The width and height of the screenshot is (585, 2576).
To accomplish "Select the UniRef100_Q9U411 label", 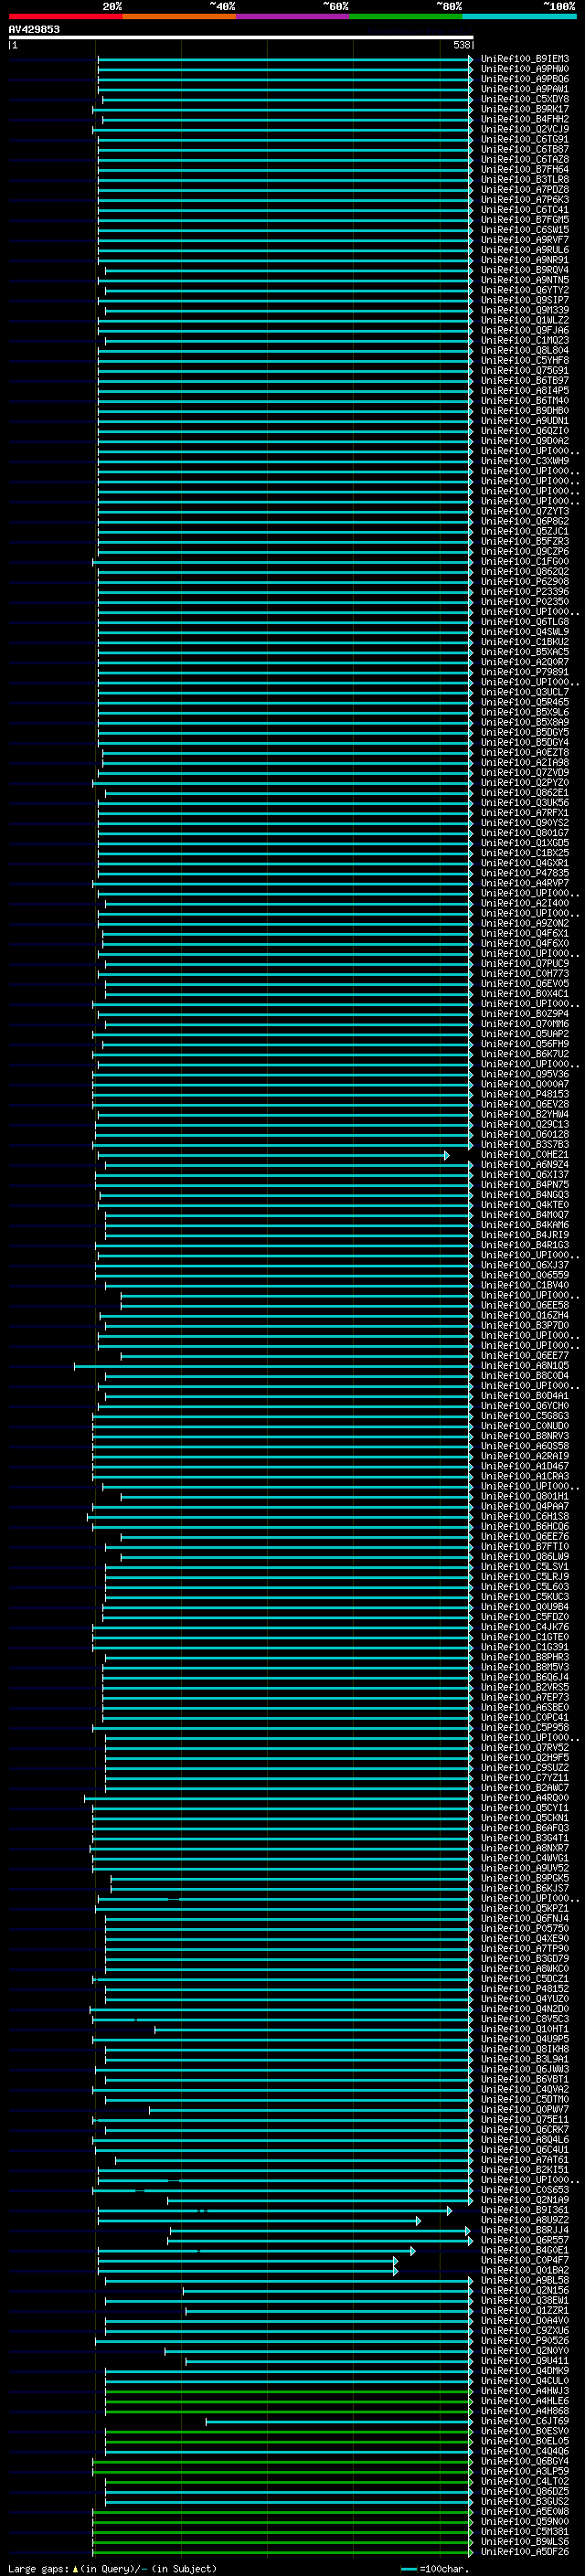I will 525,2362.
